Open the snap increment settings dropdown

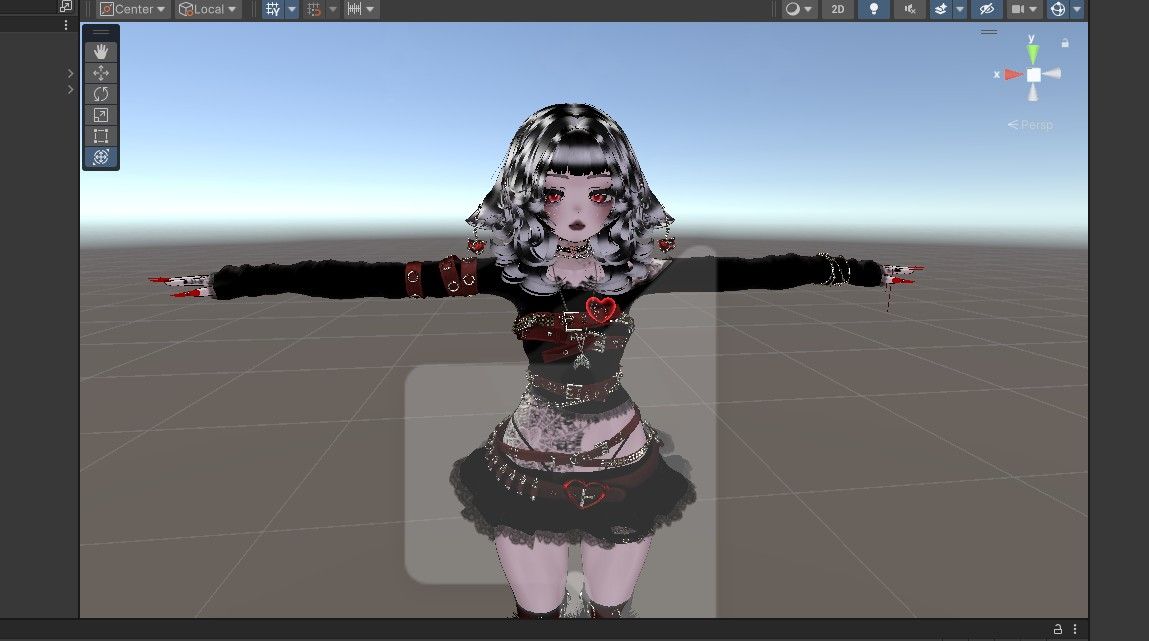361,10
